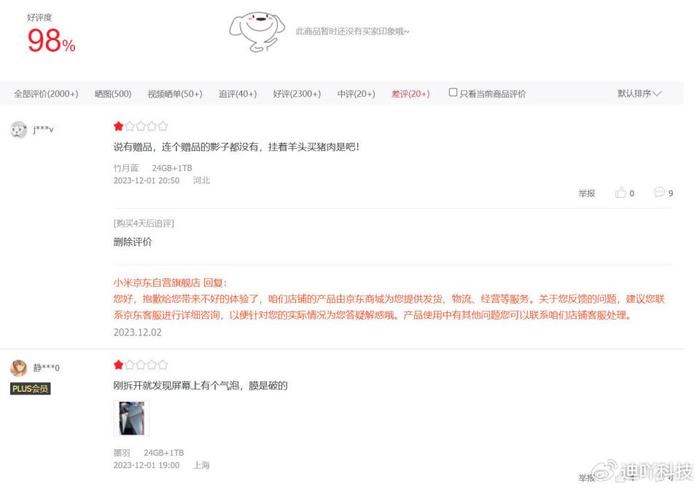Click 小米京东自营旗舰店 reply name
Screen dimensions: 700x488
[x=157, y=283]
